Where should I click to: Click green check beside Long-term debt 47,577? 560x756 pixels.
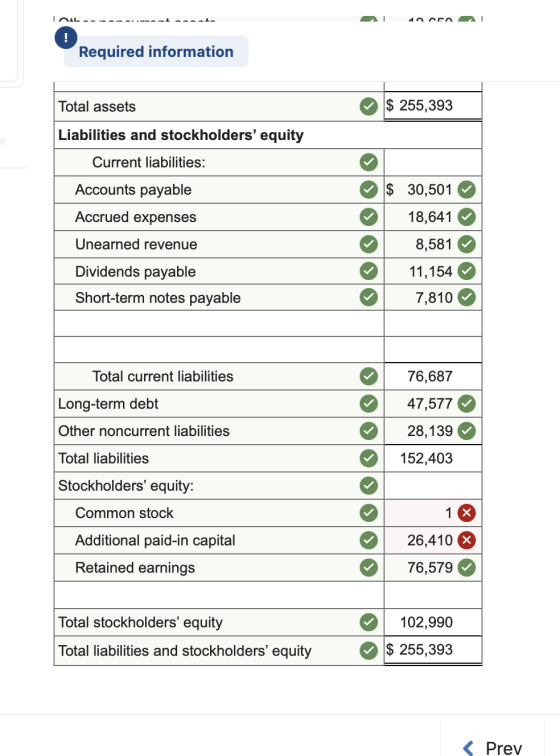(x=466, y=403)
